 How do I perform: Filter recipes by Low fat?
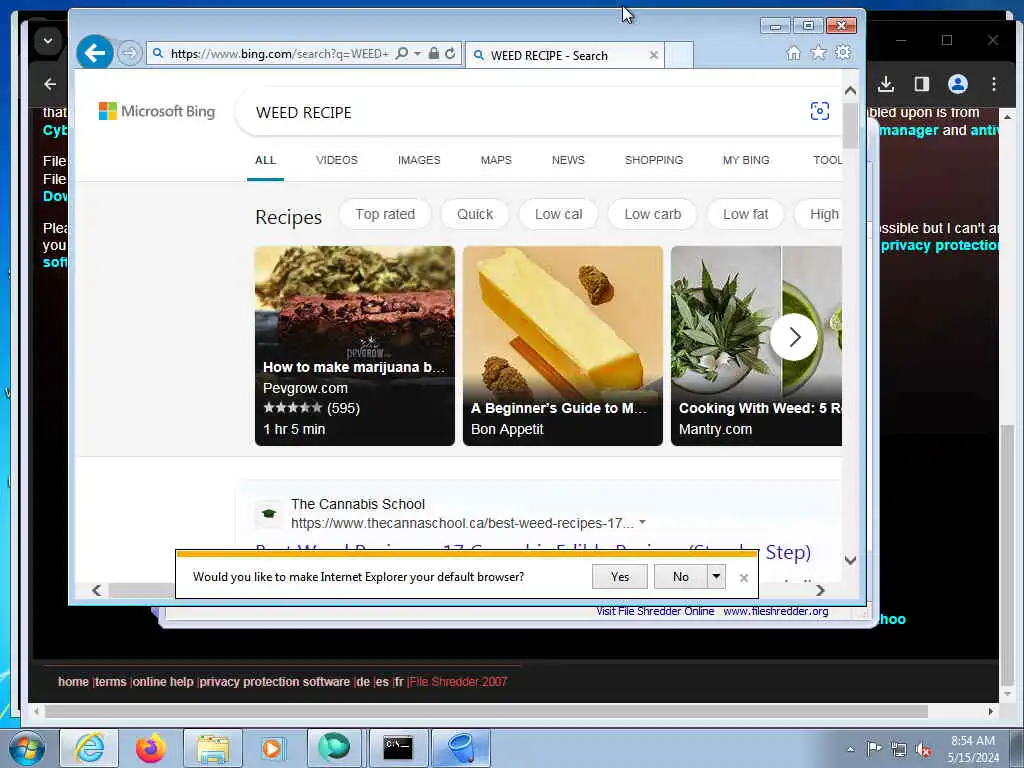tap(745, 214)
